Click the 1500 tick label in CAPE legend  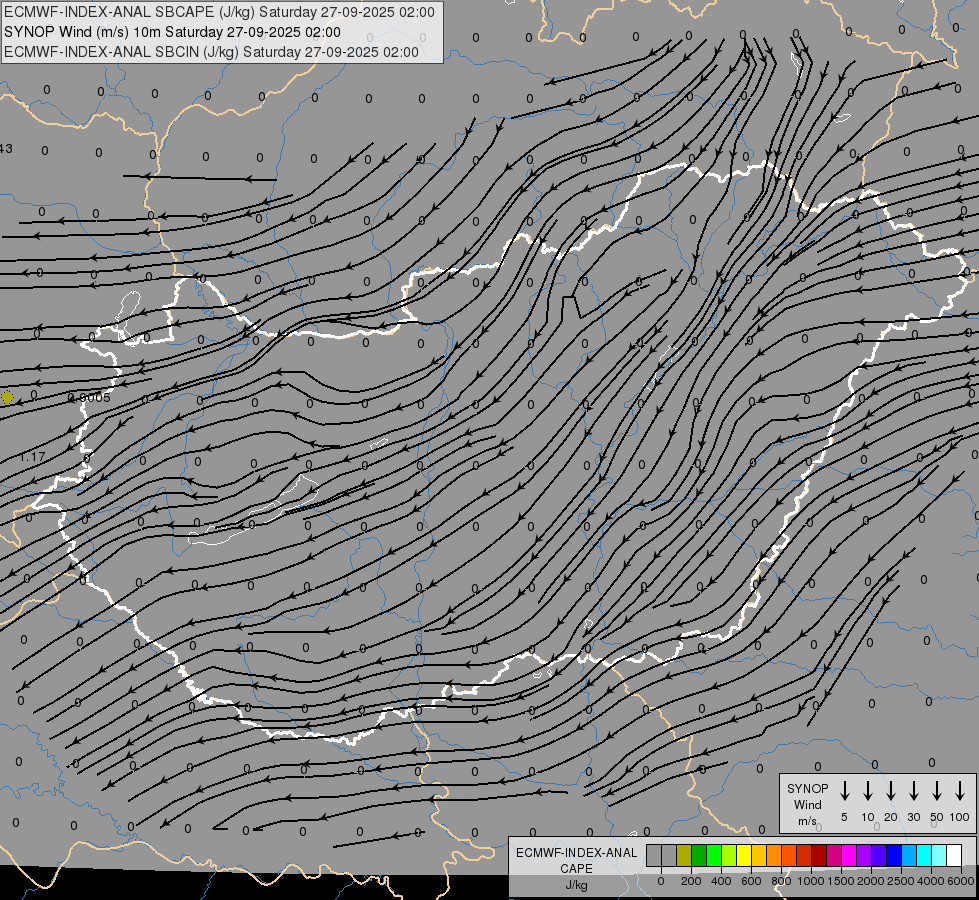(x=841, y=881)
